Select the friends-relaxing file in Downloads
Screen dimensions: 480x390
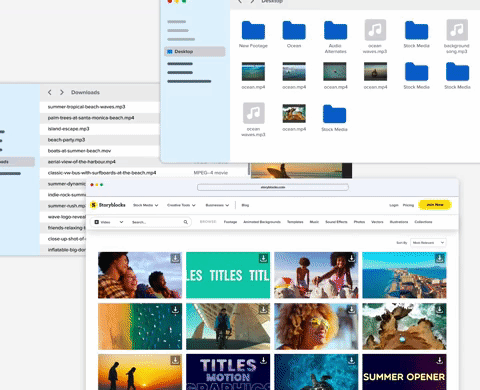pos(63,228)
